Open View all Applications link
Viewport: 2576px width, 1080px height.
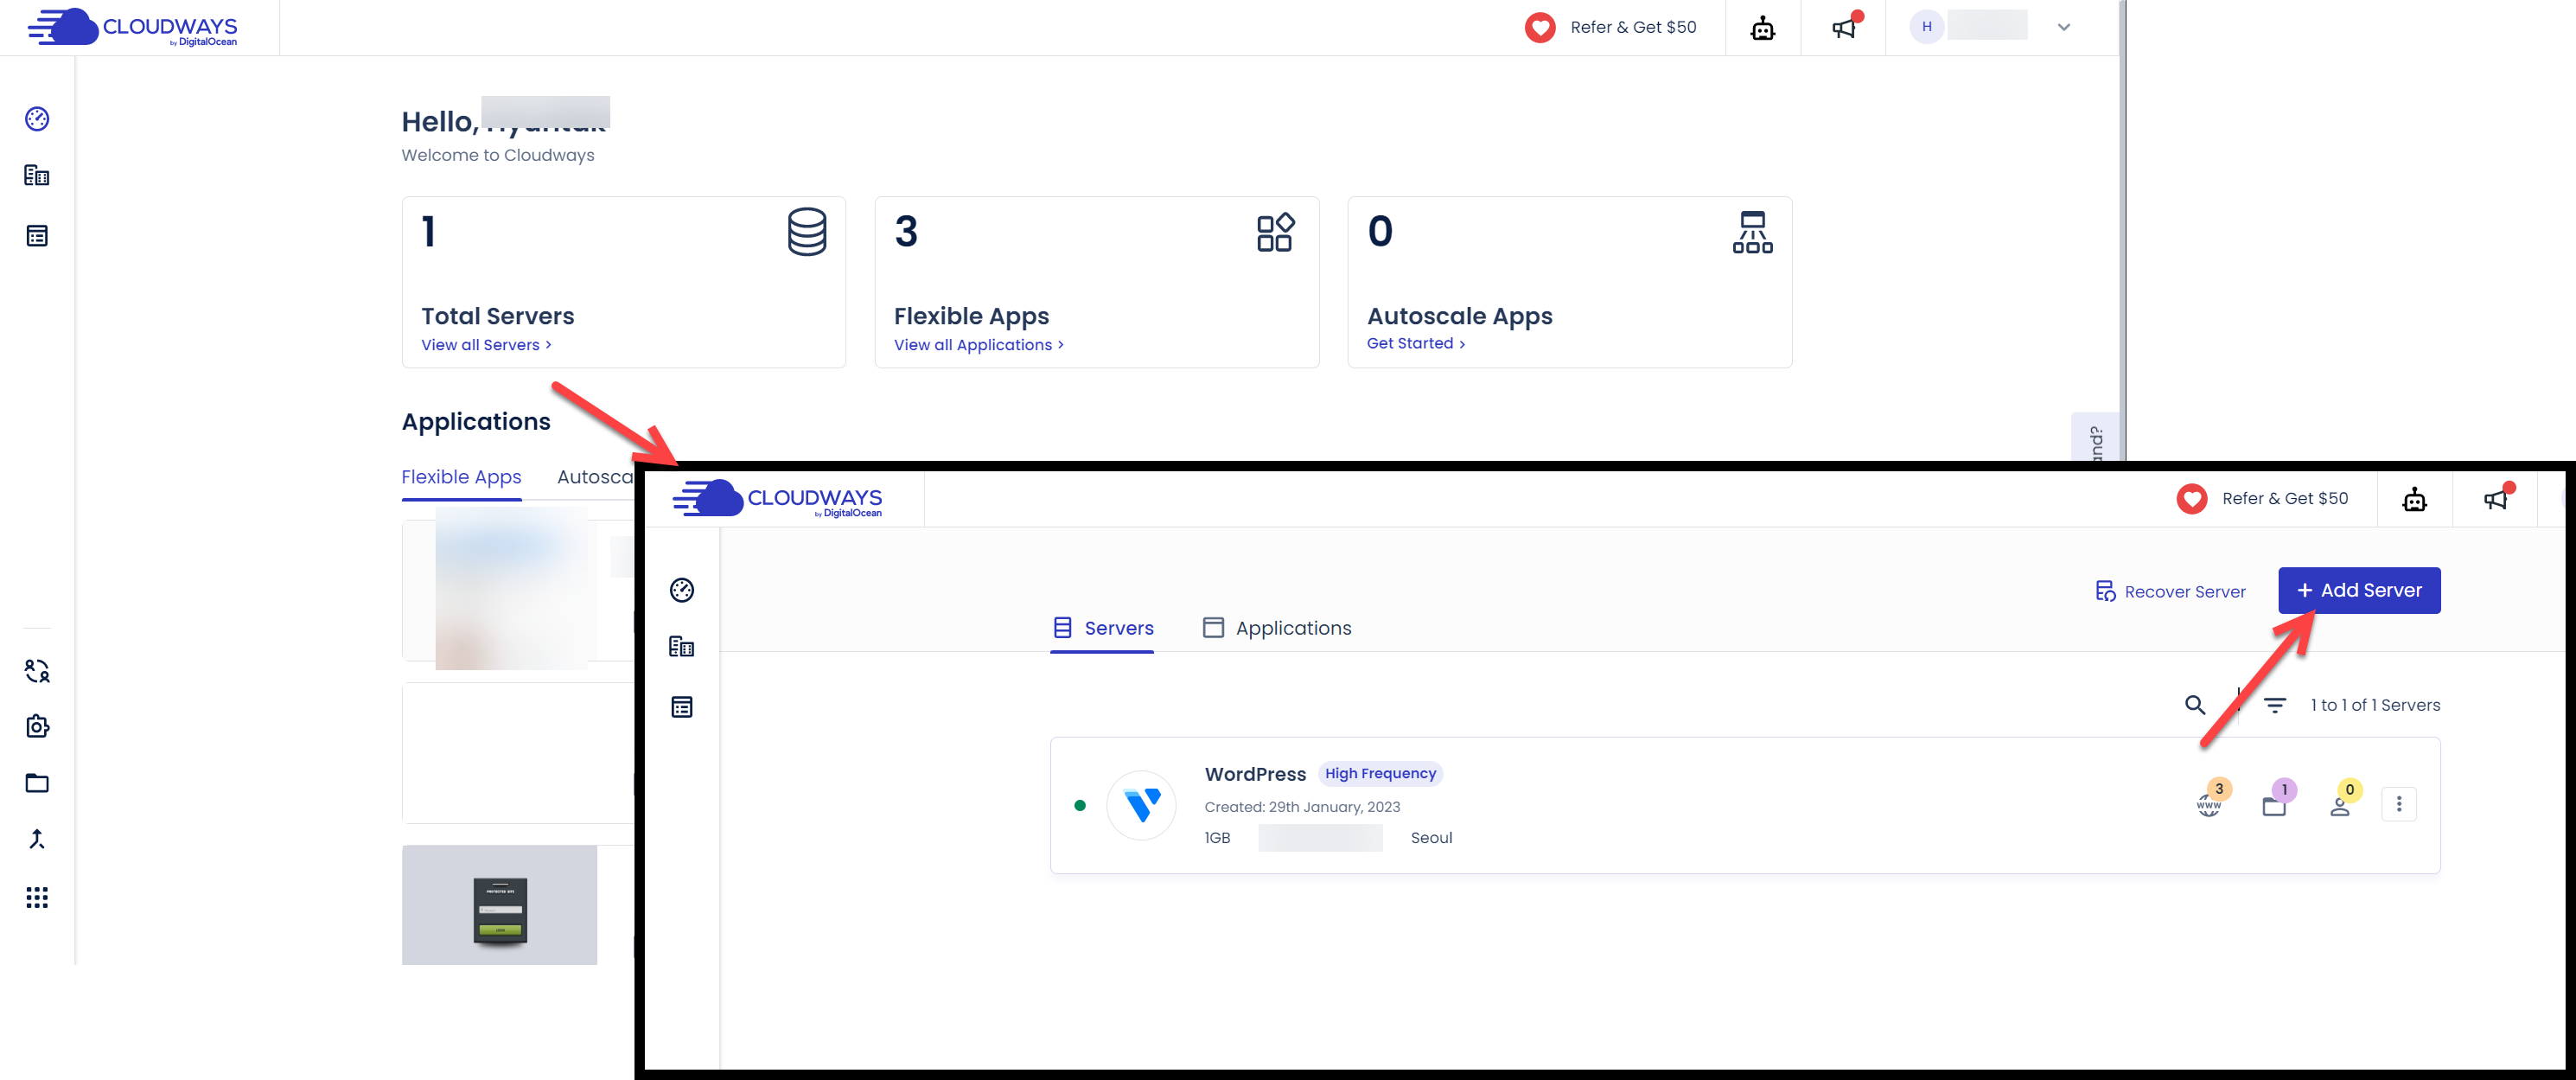coord(977,345)
